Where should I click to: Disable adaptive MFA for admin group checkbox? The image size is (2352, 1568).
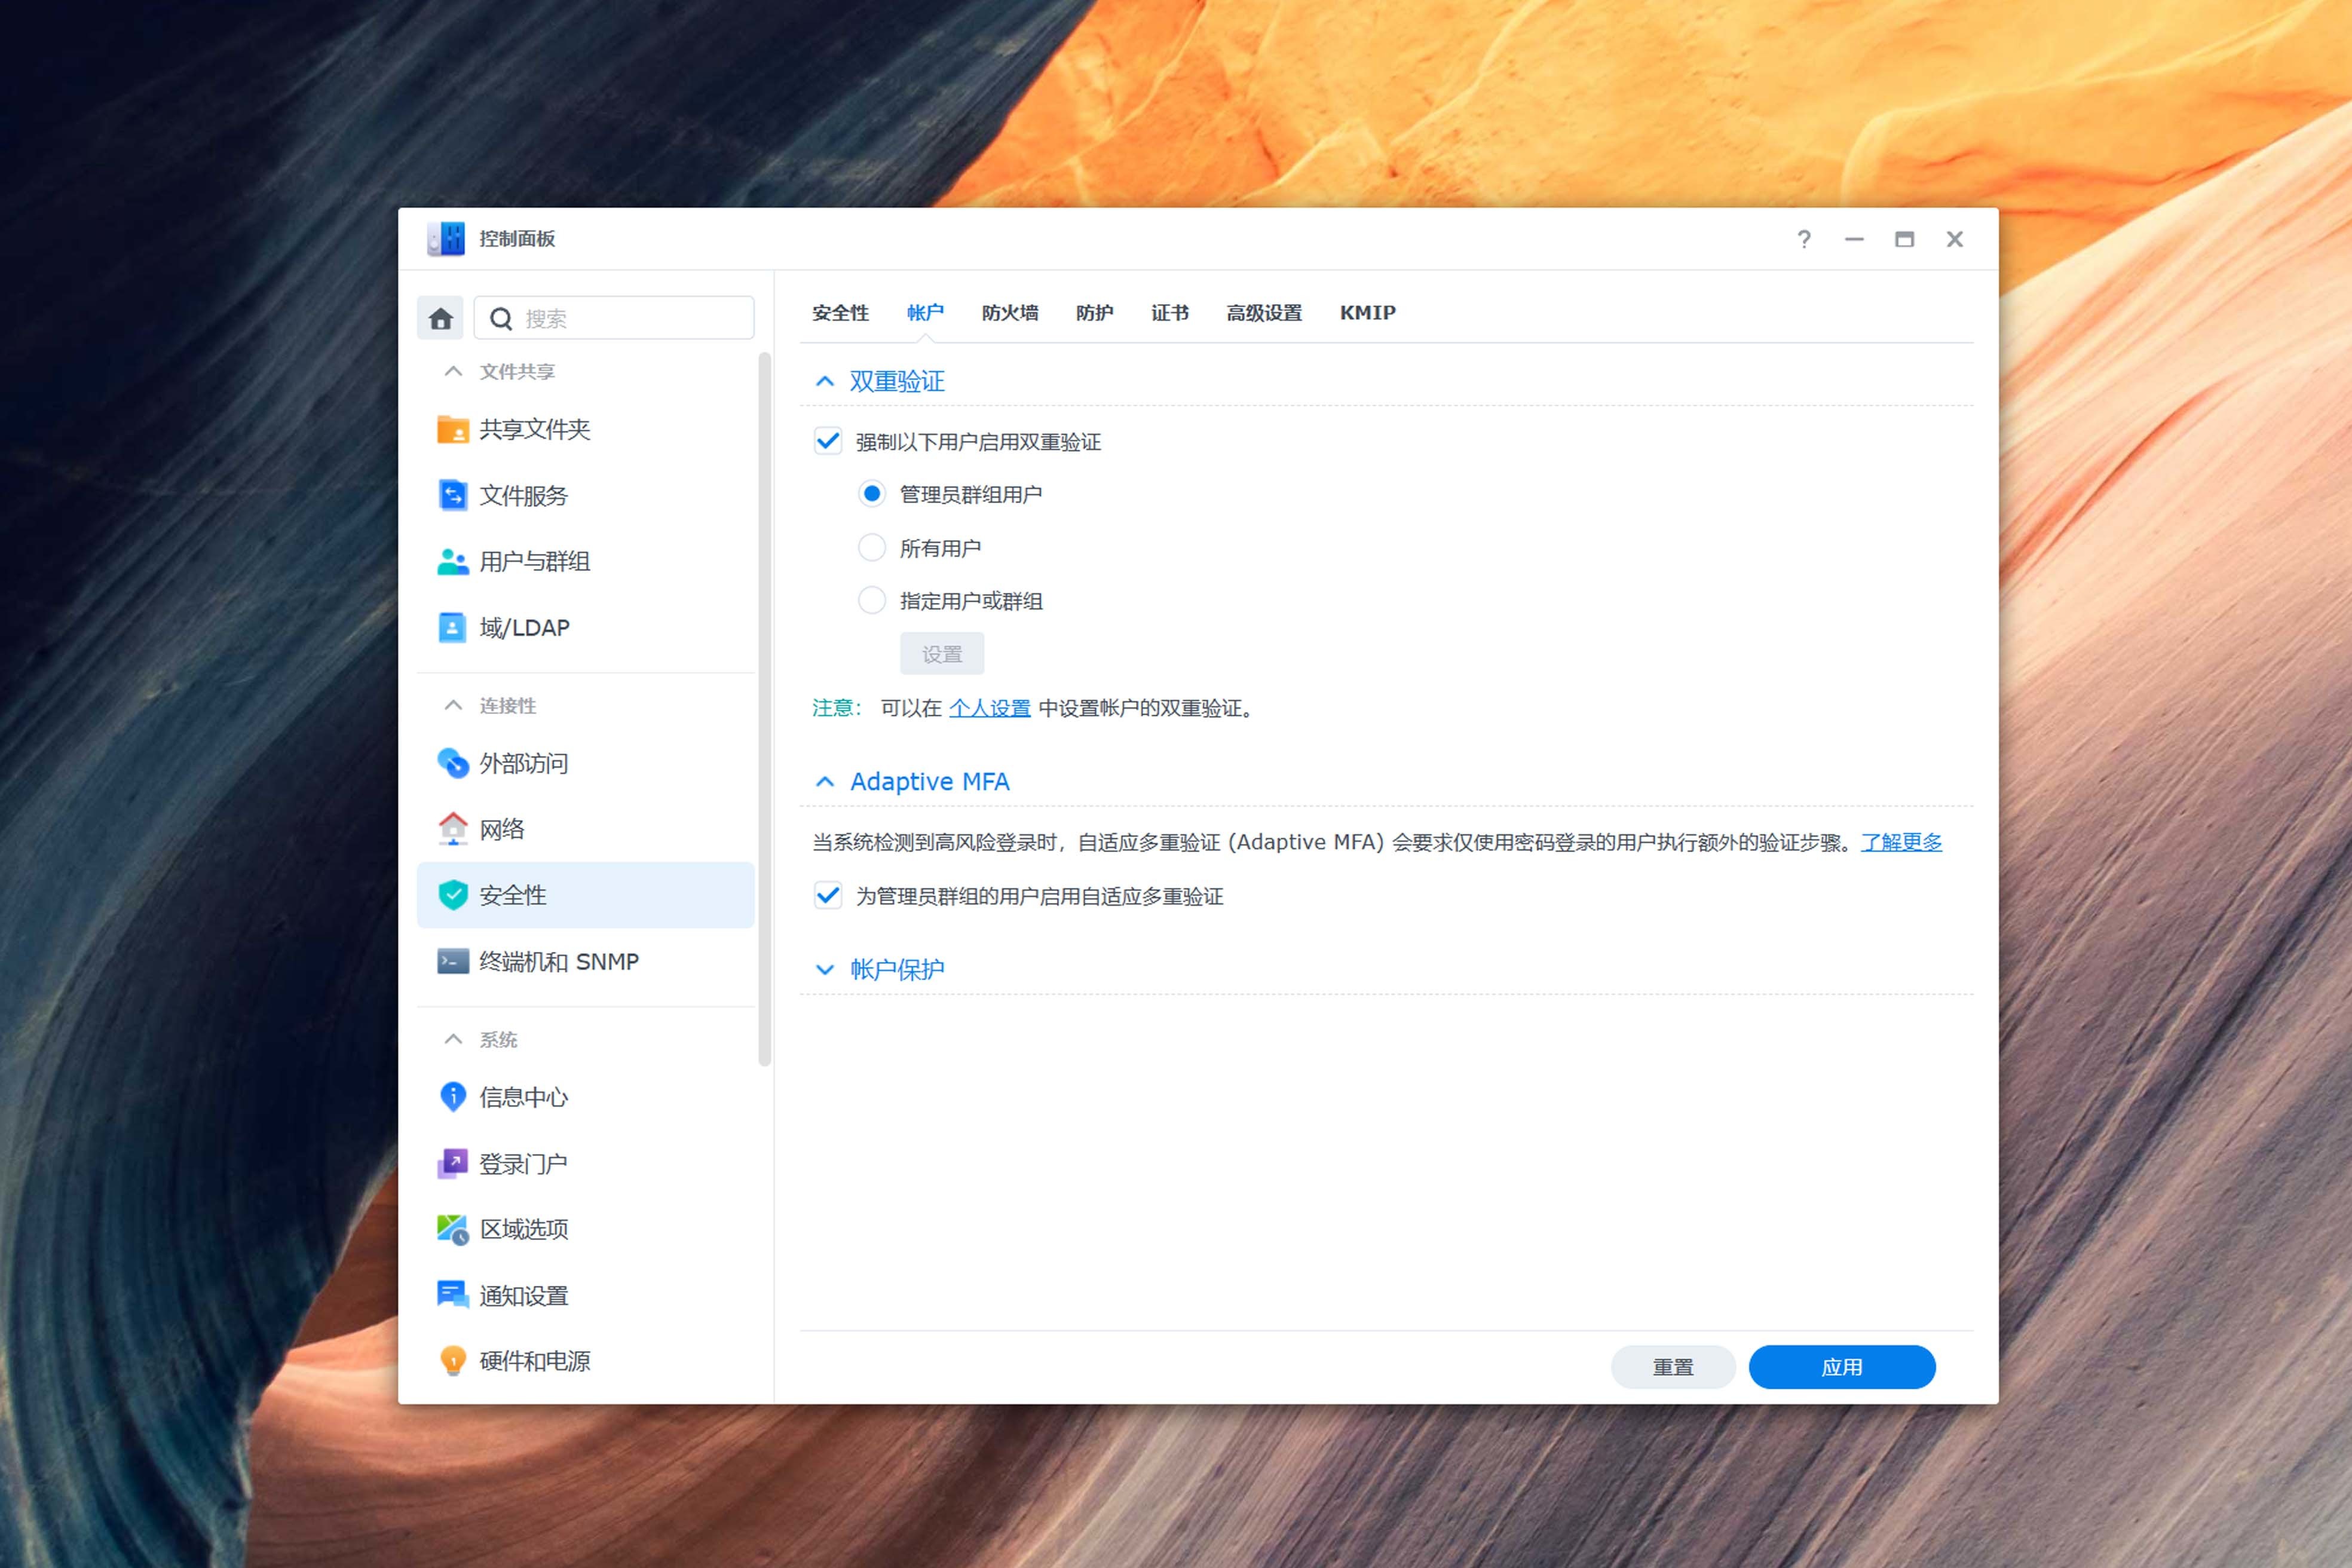coord(828,896)
